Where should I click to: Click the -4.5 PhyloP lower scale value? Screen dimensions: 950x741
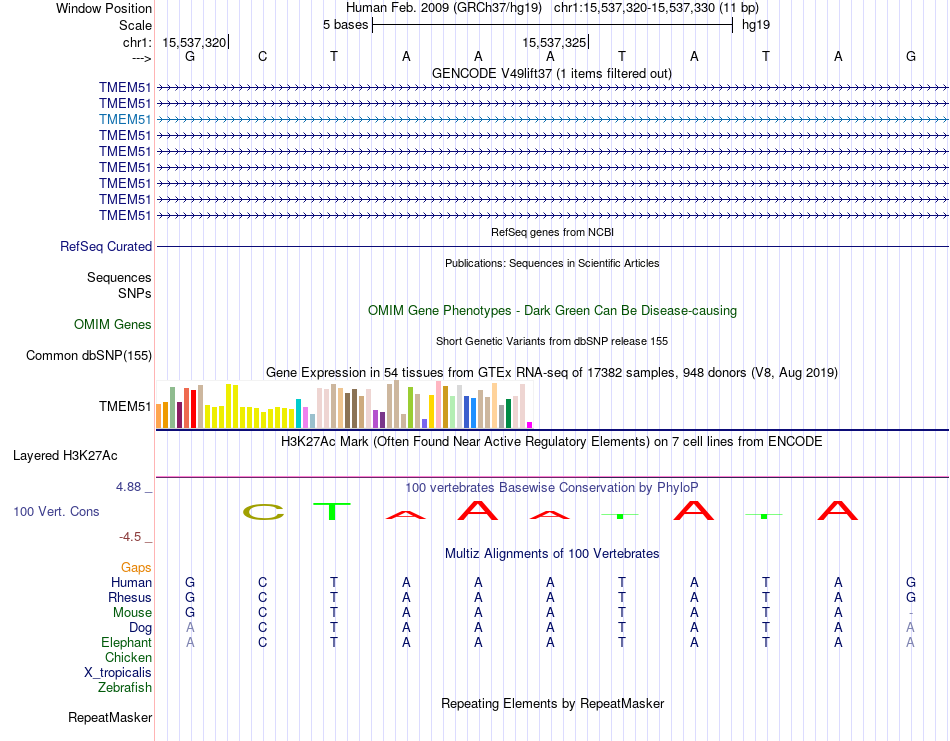tap(130, 537)
